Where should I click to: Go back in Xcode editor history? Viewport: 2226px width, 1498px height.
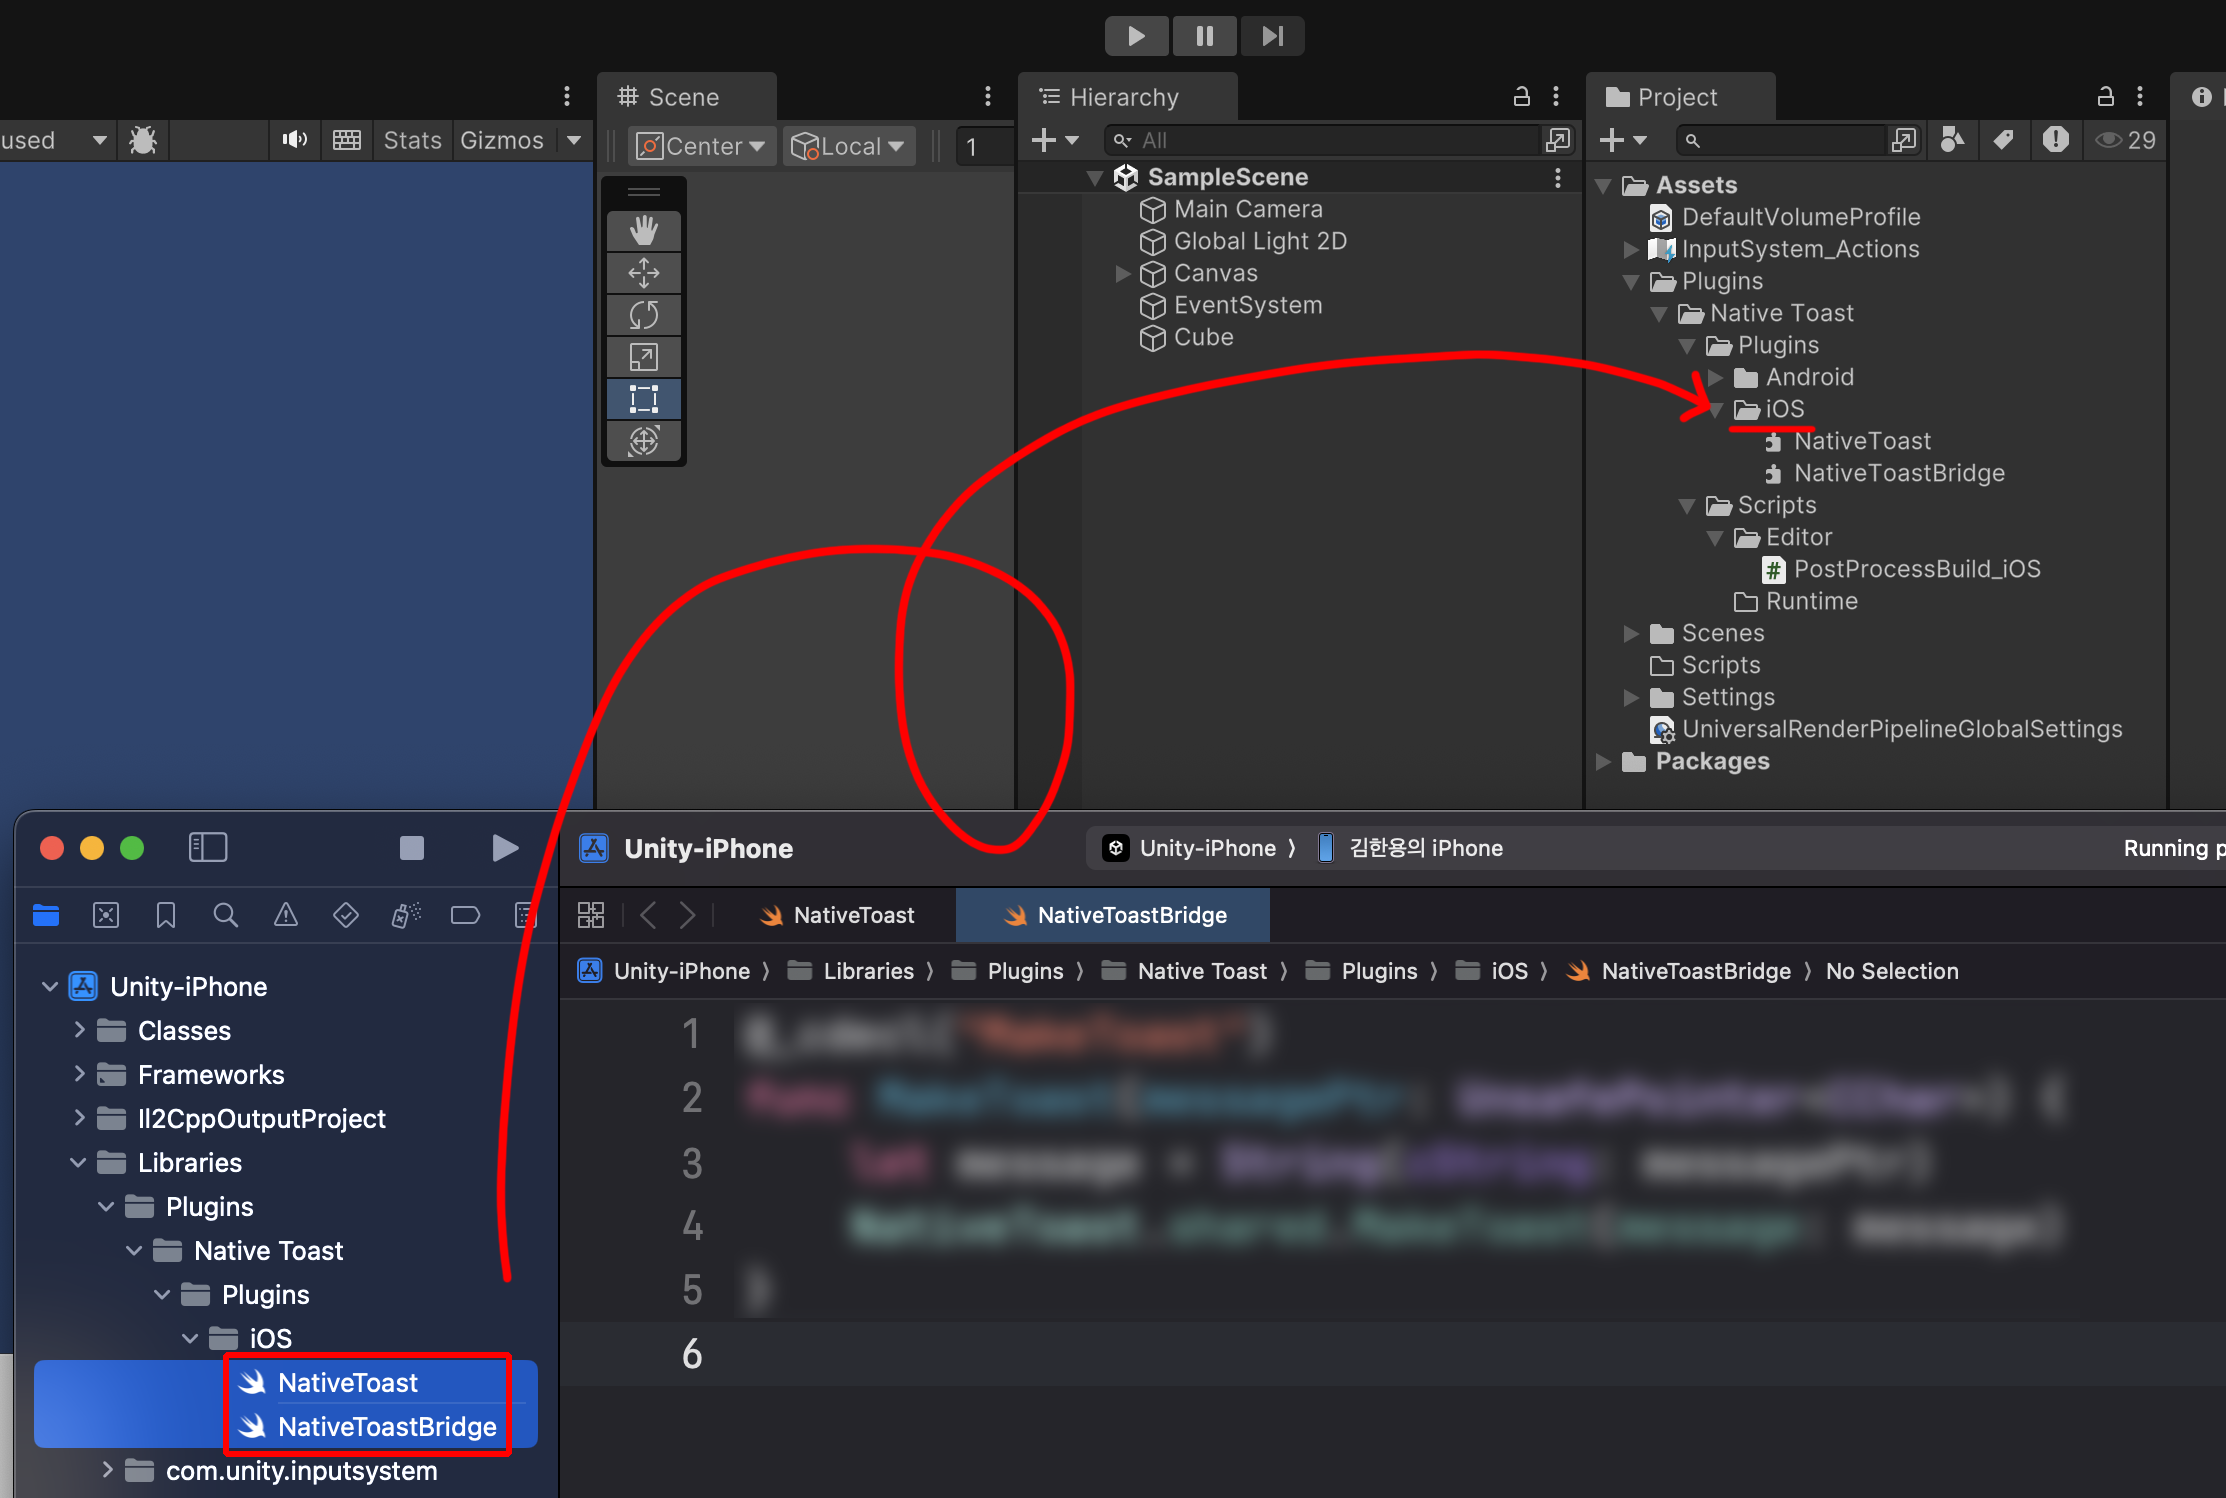648,915
